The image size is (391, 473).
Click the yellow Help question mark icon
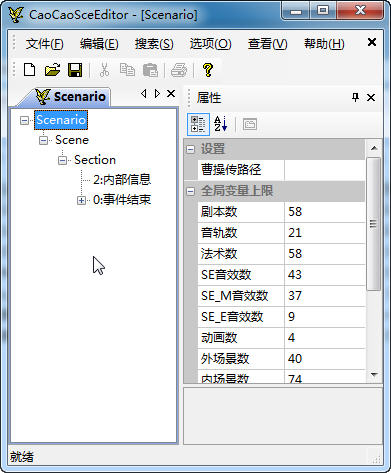(208, 70)
